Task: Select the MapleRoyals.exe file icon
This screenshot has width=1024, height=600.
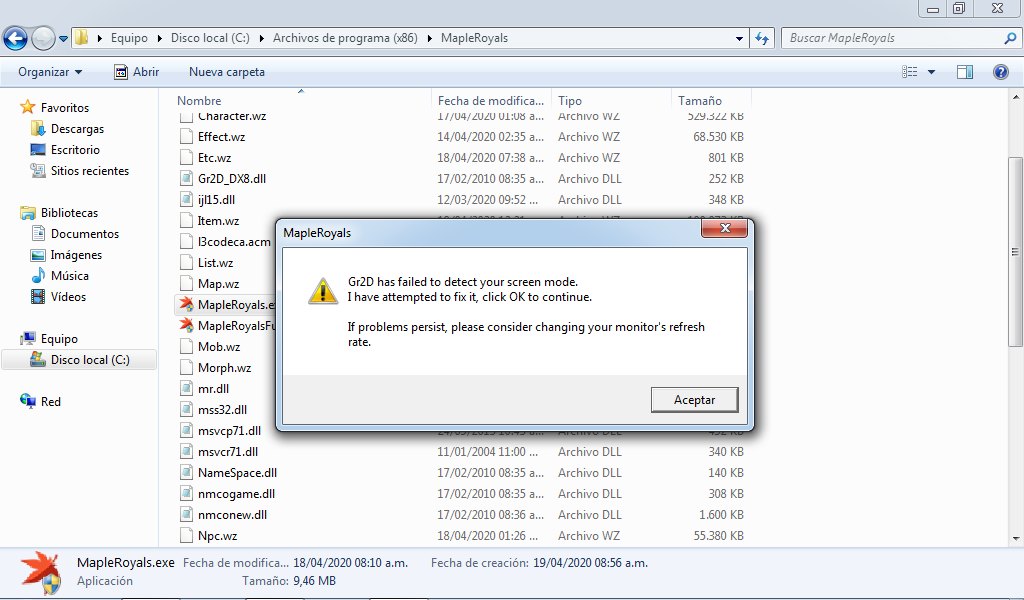Action: (x=187, y=304)
